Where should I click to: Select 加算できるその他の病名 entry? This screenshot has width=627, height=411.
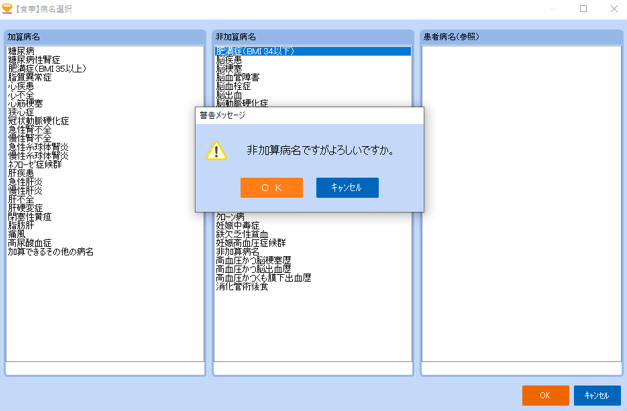point(51,252)
